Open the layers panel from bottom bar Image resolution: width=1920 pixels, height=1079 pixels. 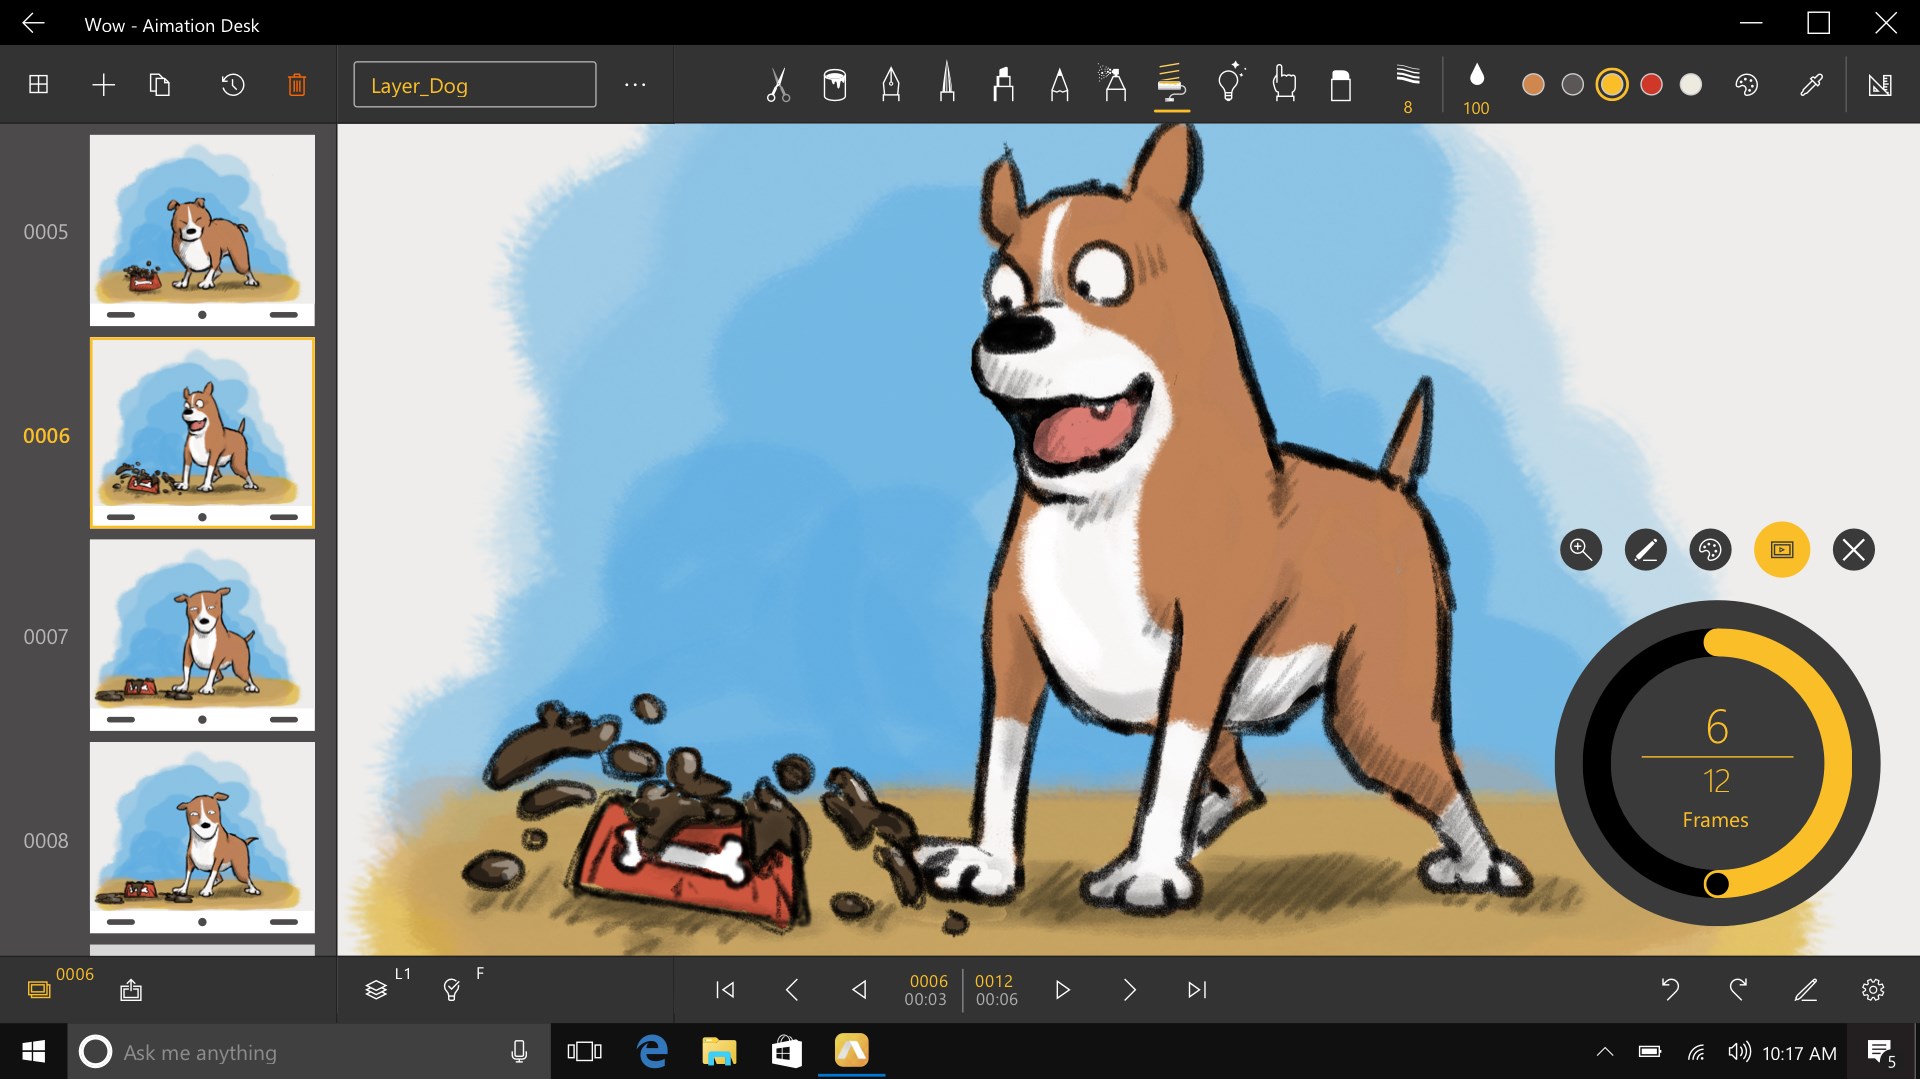(x=378, y=989)
